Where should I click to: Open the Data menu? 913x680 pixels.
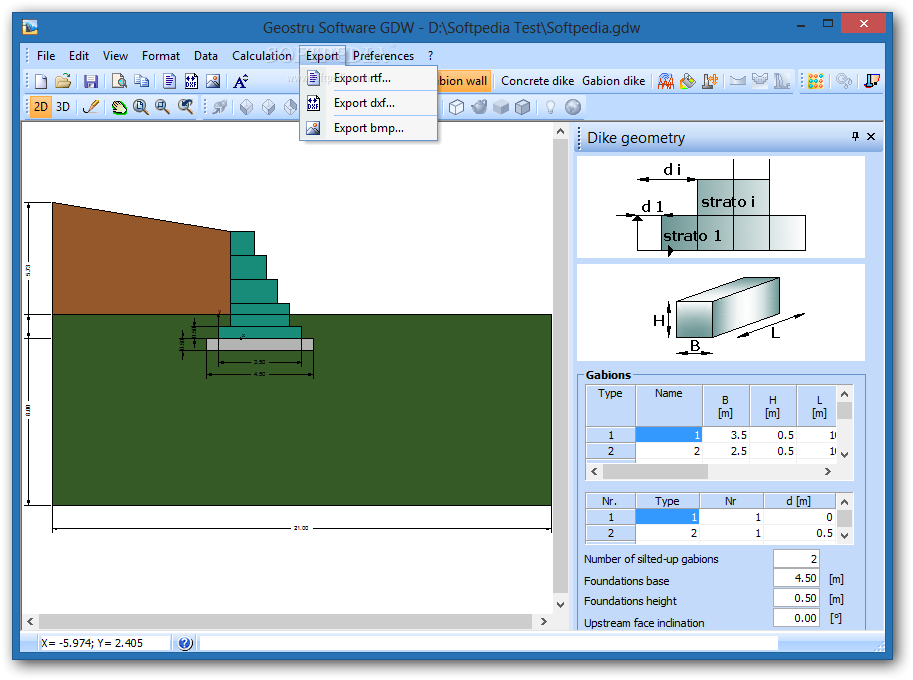coord(206,56)
